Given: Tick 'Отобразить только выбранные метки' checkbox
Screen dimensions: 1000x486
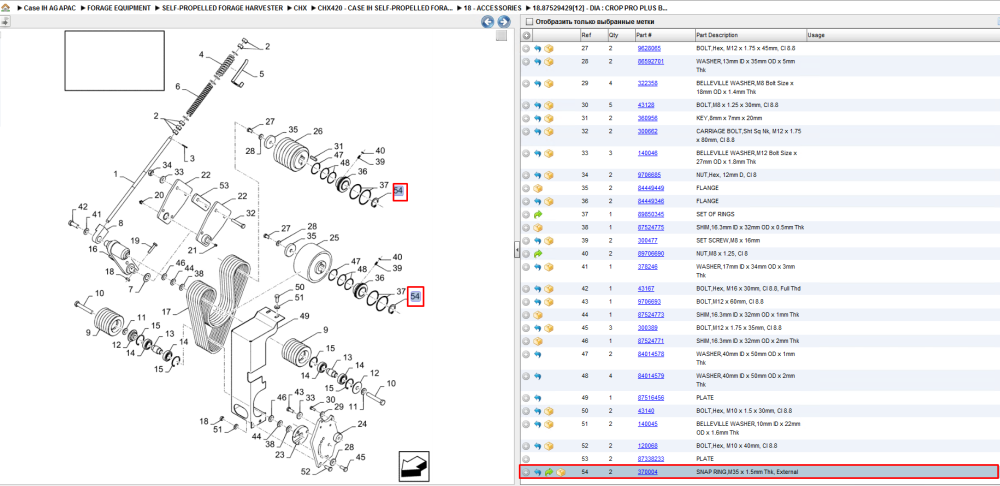Looking at the screenshot, I should click(528, 22).
